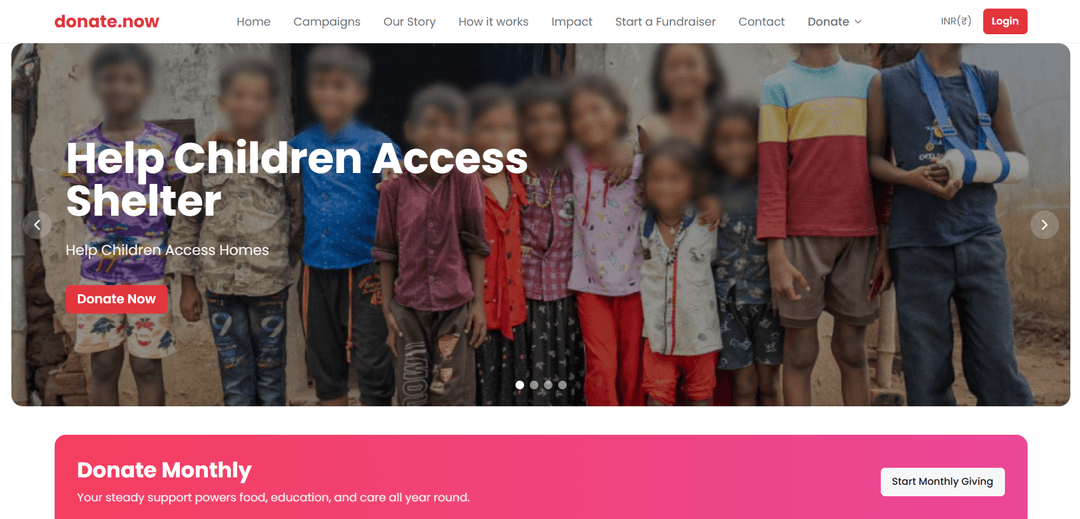This screenshot has width=1080, height=519.
Task: Click the red Login button
Action: click(1005, 21)
